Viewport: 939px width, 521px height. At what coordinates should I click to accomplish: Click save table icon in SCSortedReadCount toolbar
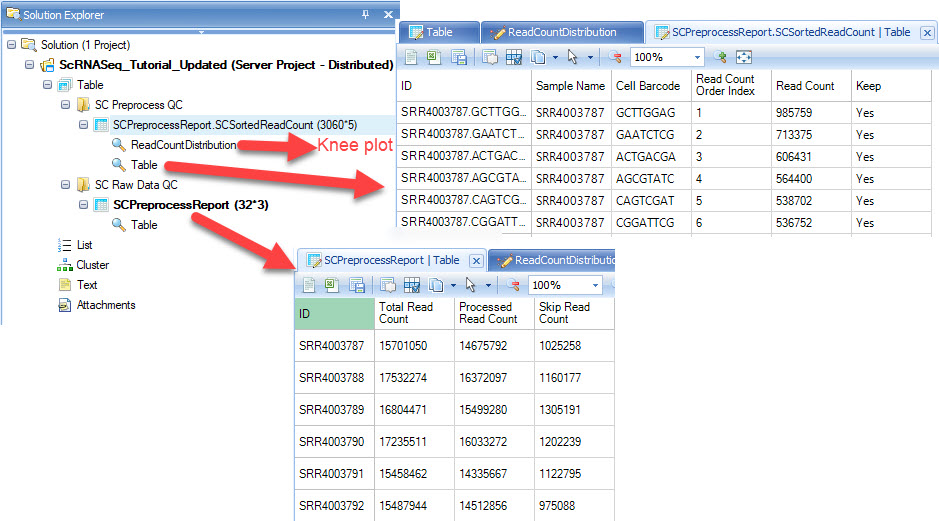(459, 57)
